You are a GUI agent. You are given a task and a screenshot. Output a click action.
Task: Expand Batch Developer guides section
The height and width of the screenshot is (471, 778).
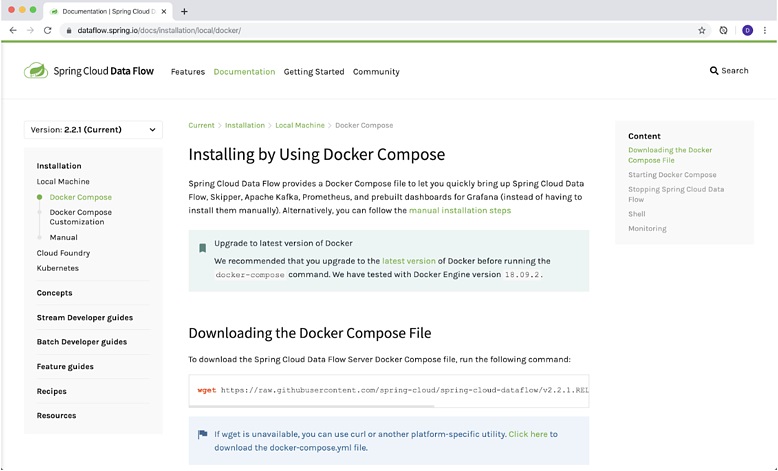point(82,342)
